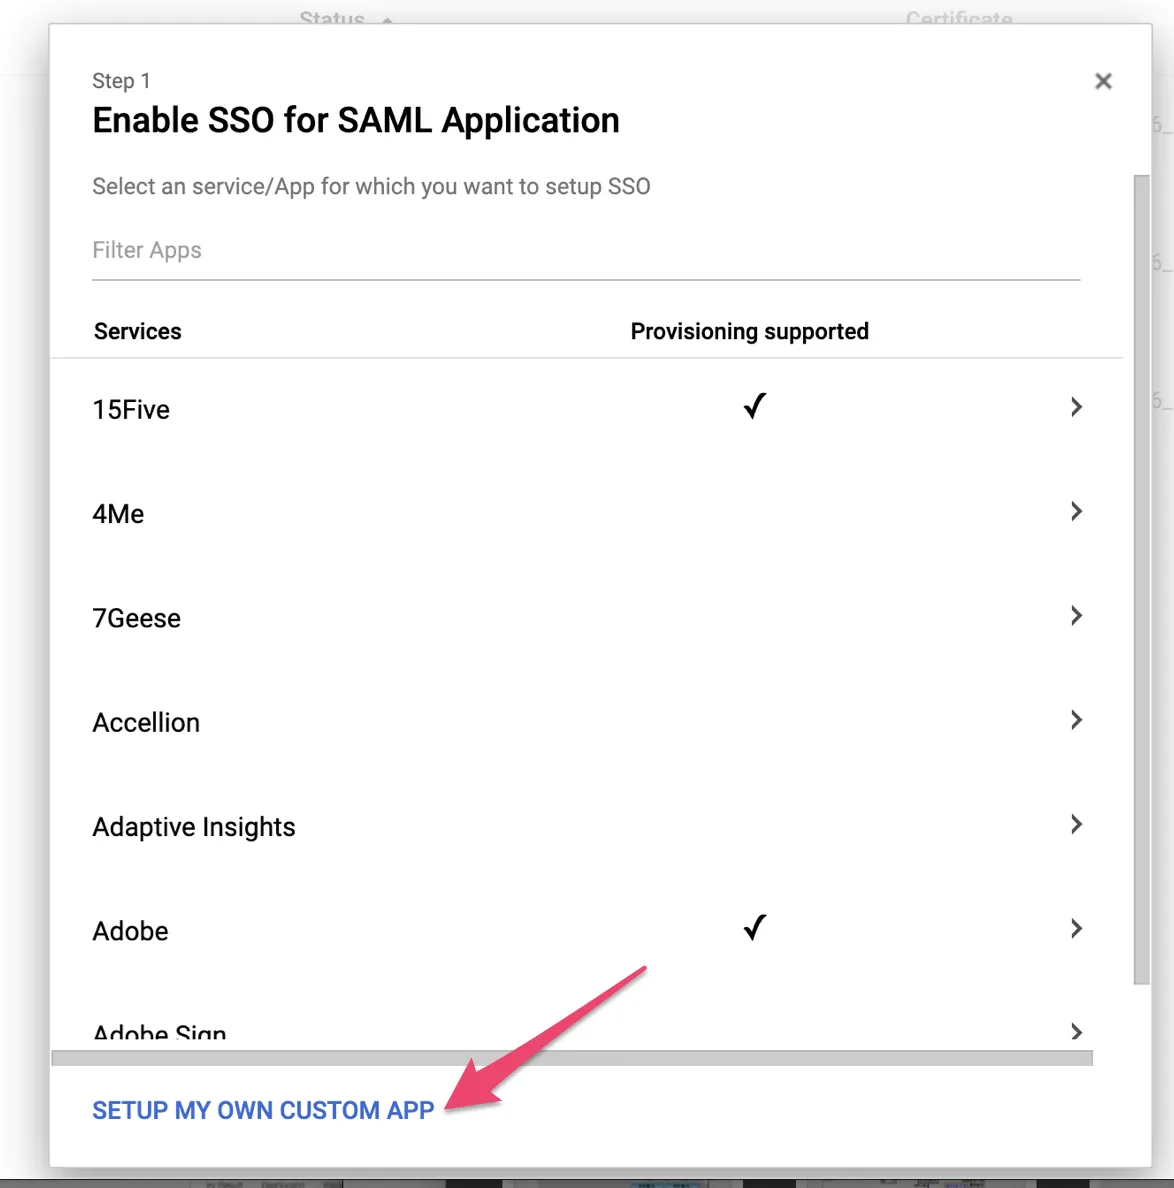
Task: Click the chevron next to 7Geese
Action: 1076,616
